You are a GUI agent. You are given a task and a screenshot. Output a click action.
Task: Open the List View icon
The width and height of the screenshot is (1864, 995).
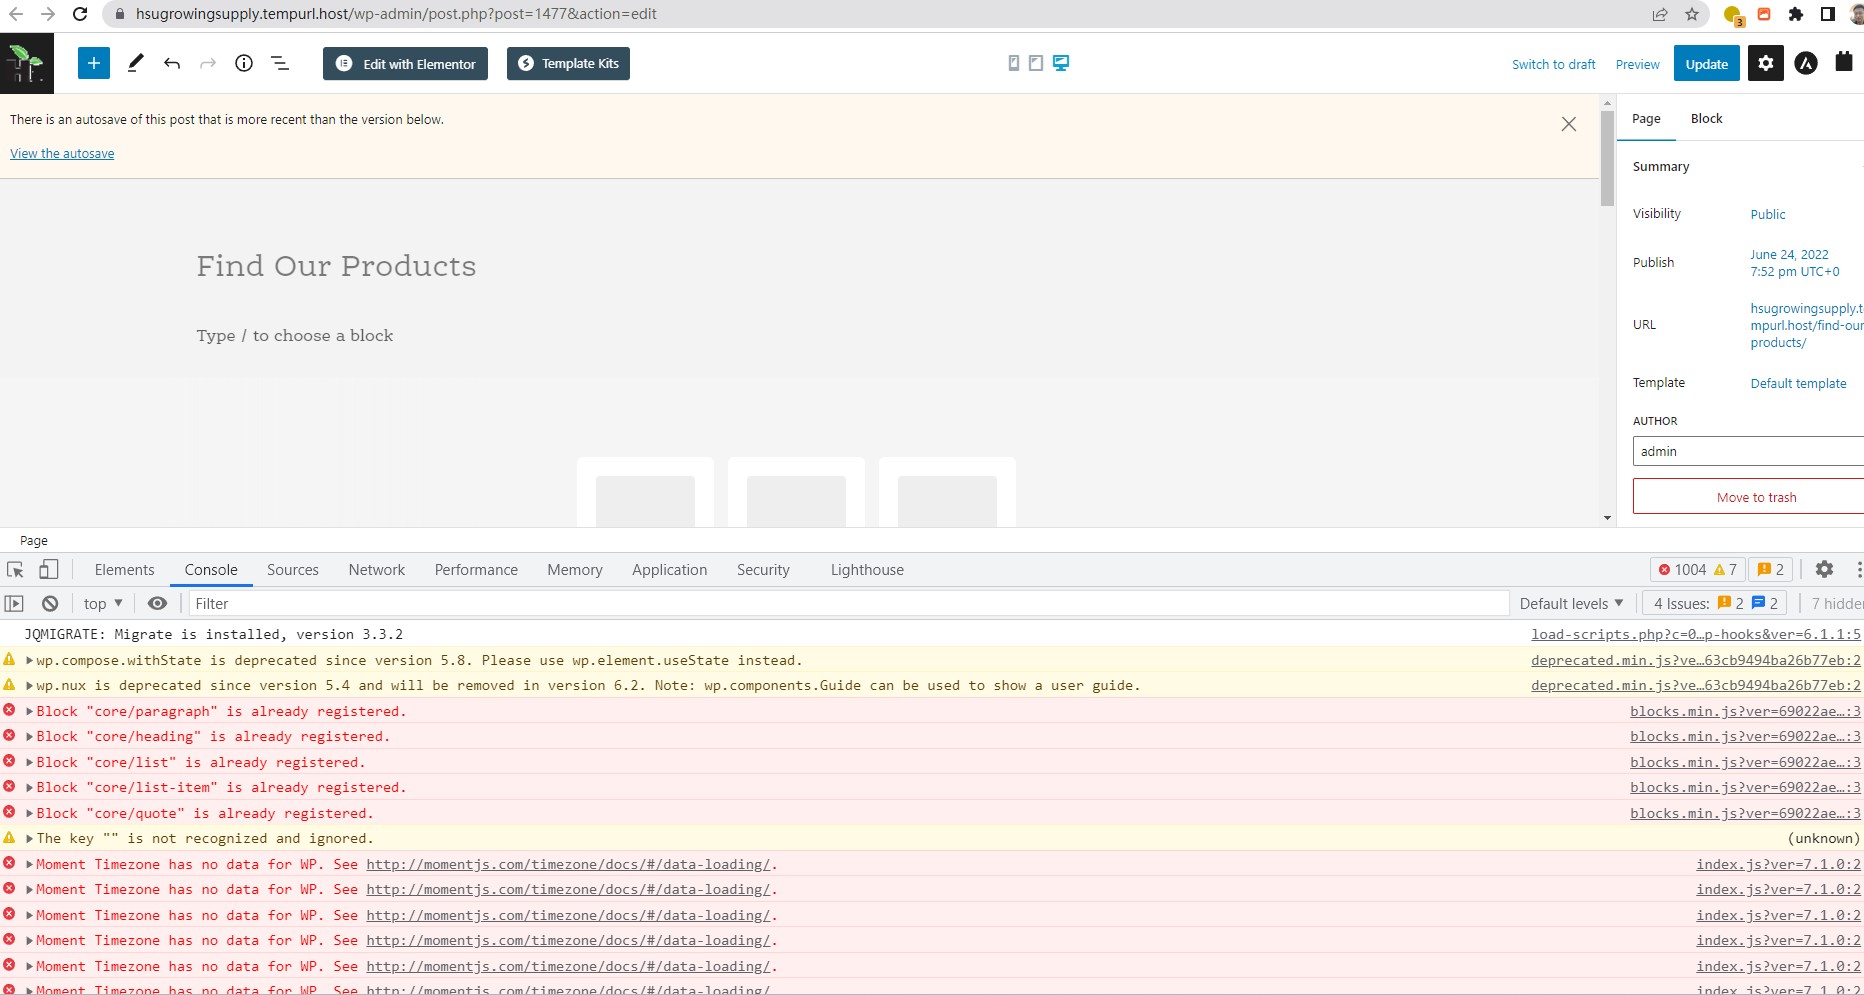coord(280,63)
